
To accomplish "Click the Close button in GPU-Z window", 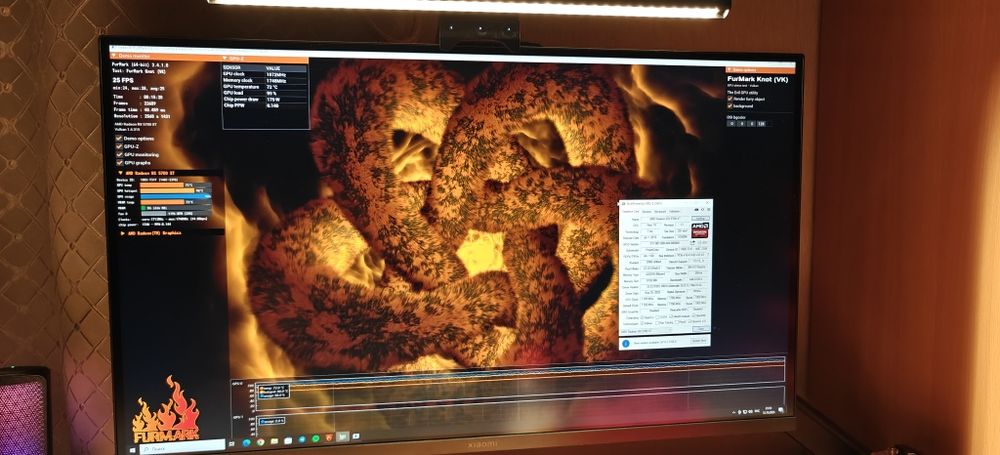I will (701, 329).
